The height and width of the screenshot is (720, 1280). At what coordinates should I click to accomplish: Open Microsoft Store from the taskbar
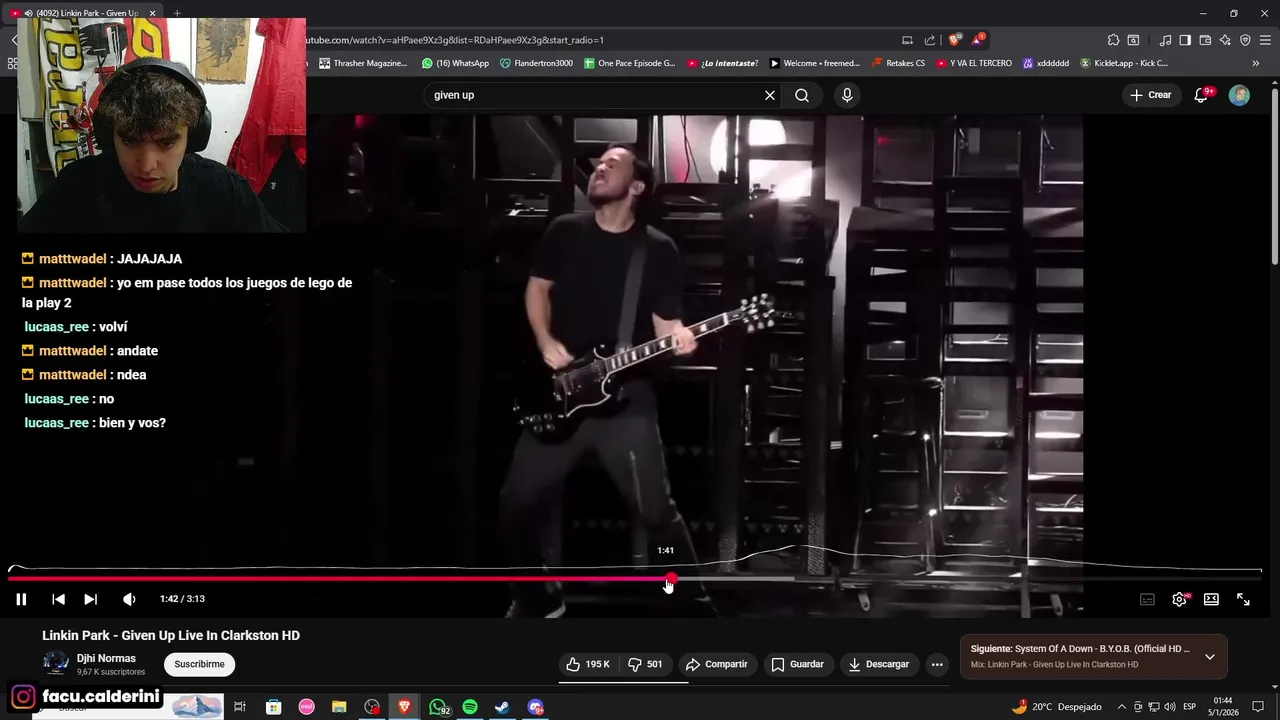(x=273, y=707)
